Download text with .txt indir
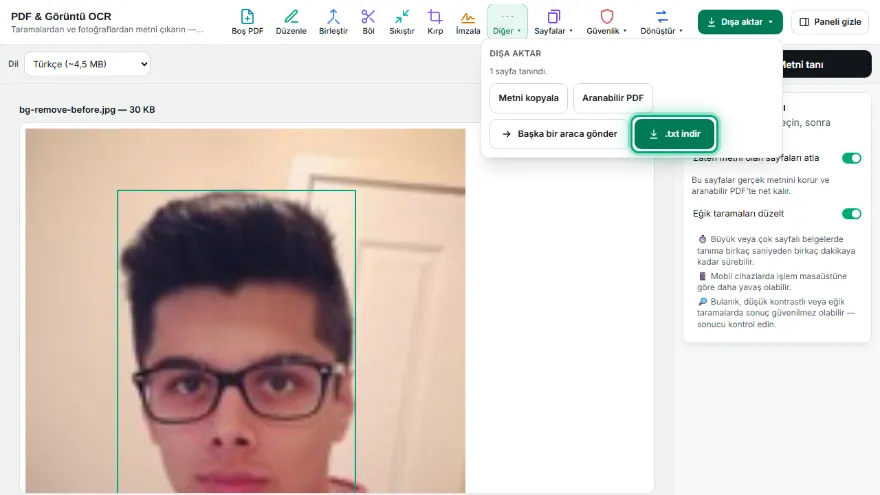 [674, 134]
